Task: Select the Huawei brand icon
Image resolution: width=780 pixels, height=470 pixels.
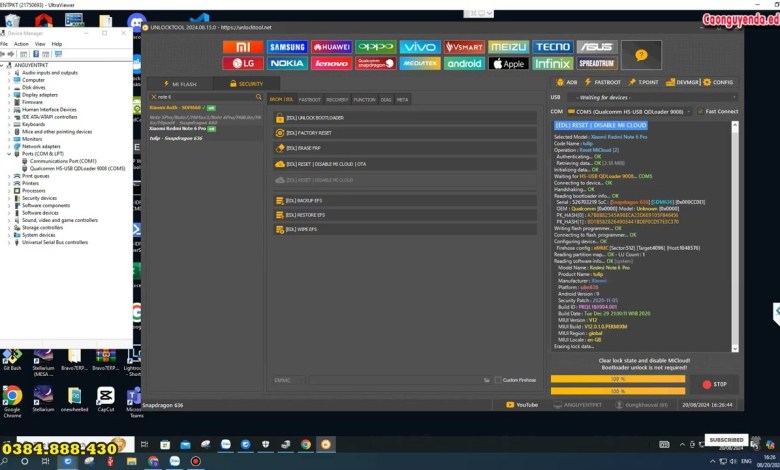Action: 331,47
